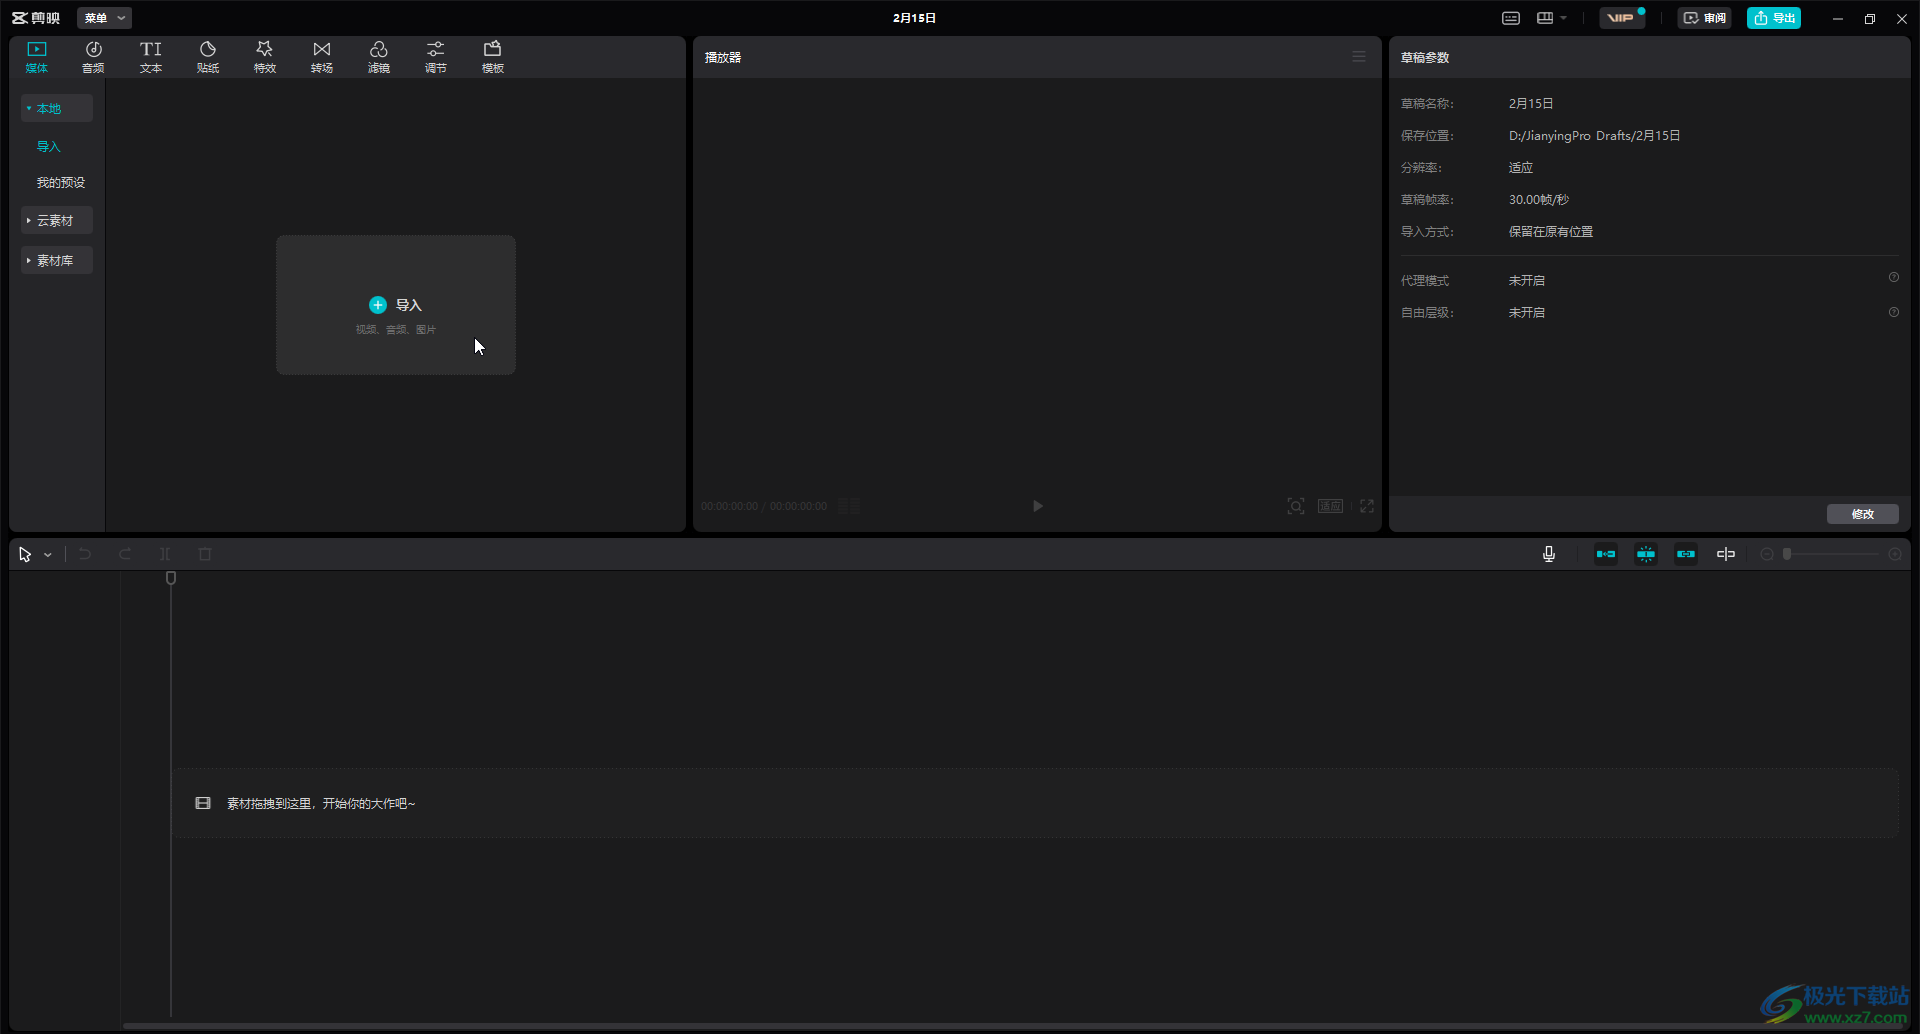The height and width of the screenshot is (1034, 1920).
Task: Open the 媒体 (Media) tab
Action: (x=37, y=57)
